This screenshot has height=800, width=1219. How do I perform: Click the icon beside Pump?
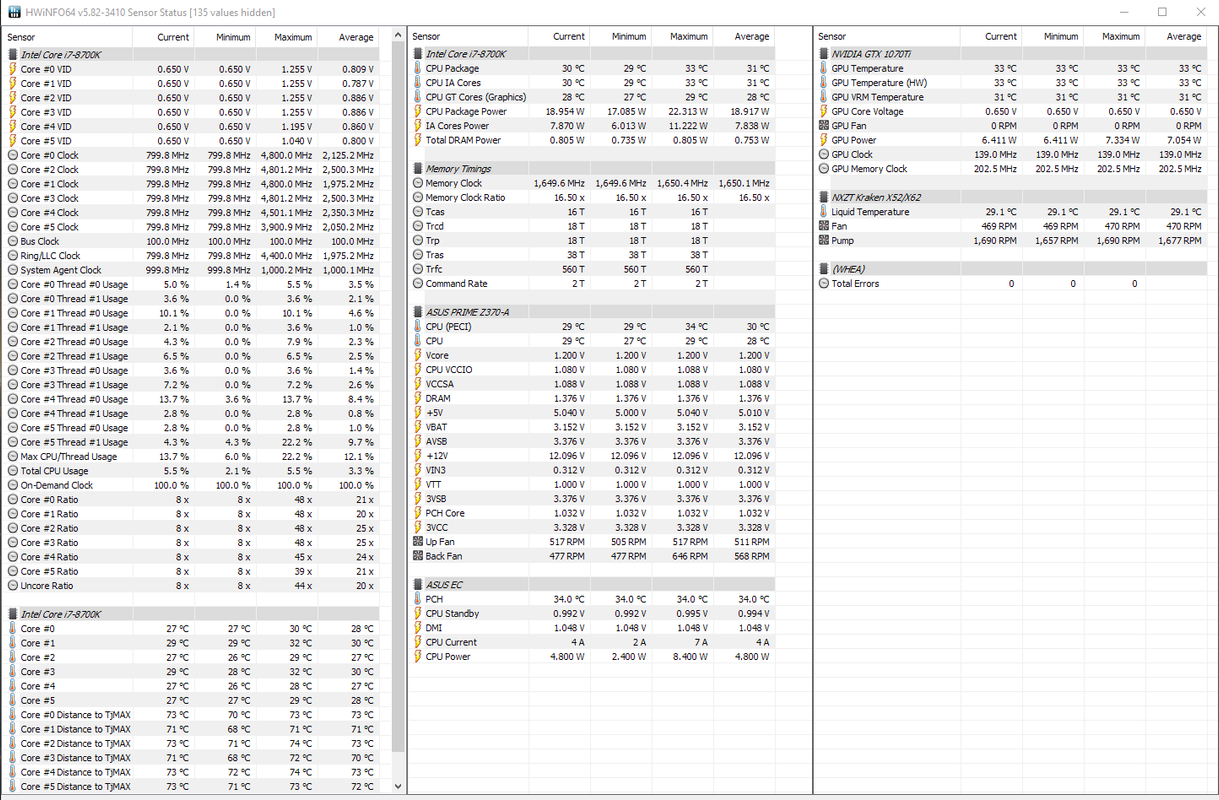823,241
